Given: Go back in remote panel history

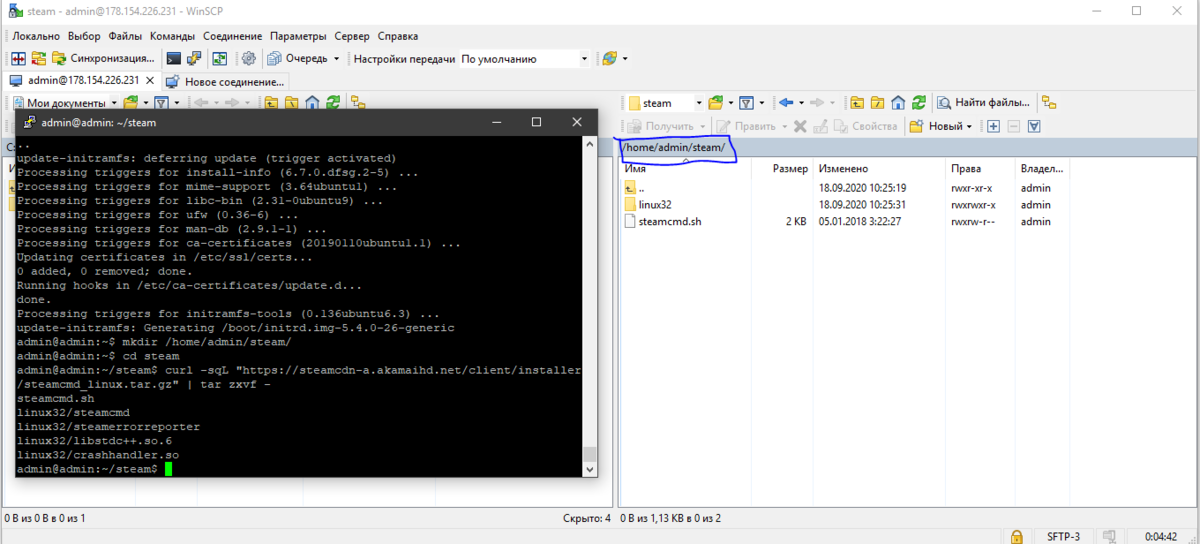Looking at the screenshot, I should coord(786,102).
